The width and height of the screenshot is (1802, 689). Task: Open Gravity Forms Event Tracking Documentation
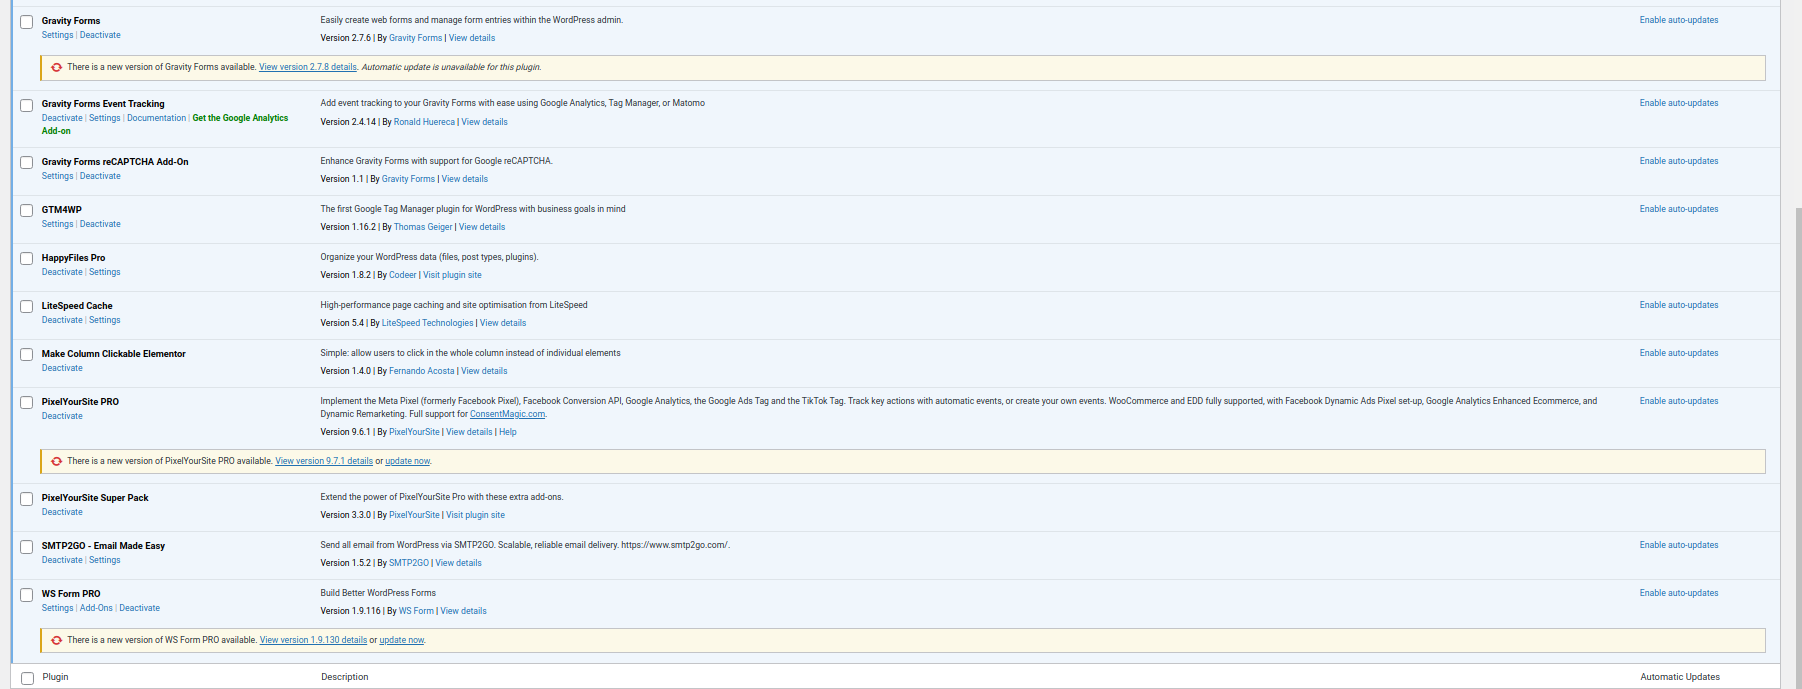pyautogui.click(x=156, y=118)
